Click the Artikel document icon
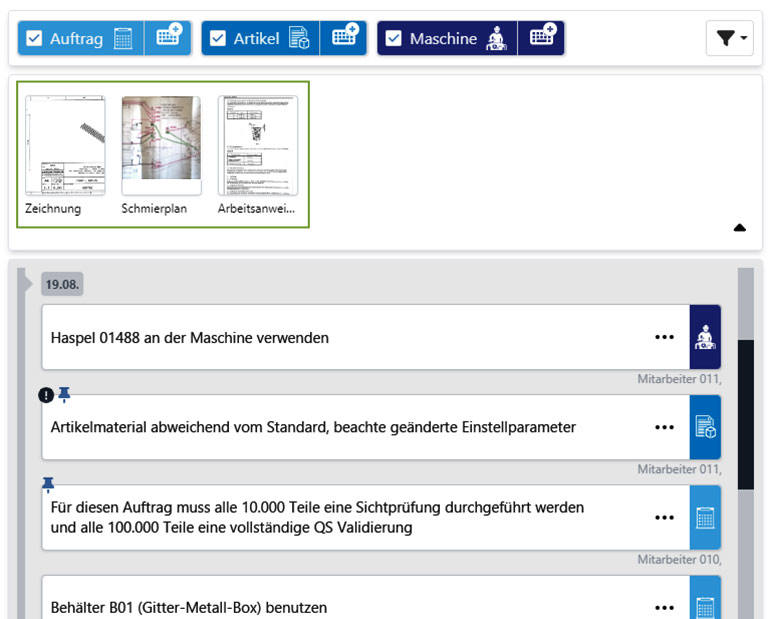The height and width of the screenshot is (619, 774). [x=299, y=39]
